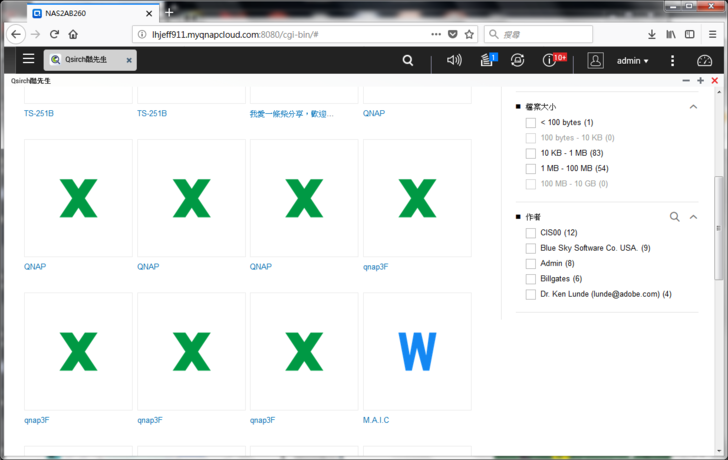The width and height of the screenshot is (728, 460).
Task: Save page to Pocket icon
Action: coord(452,34)
